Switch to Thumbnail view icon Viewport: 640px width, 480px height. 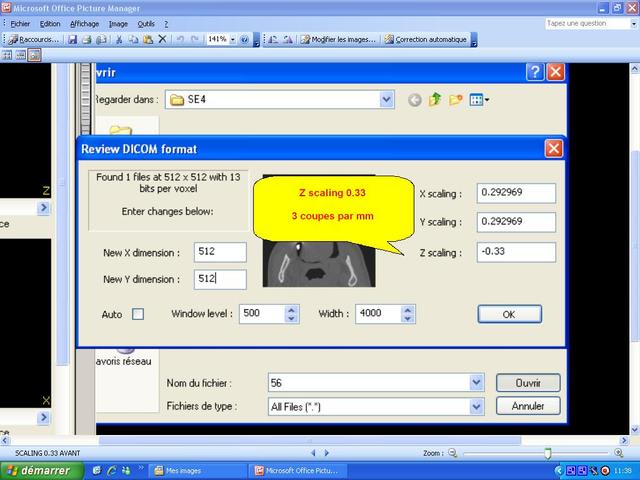coord(7,55)
